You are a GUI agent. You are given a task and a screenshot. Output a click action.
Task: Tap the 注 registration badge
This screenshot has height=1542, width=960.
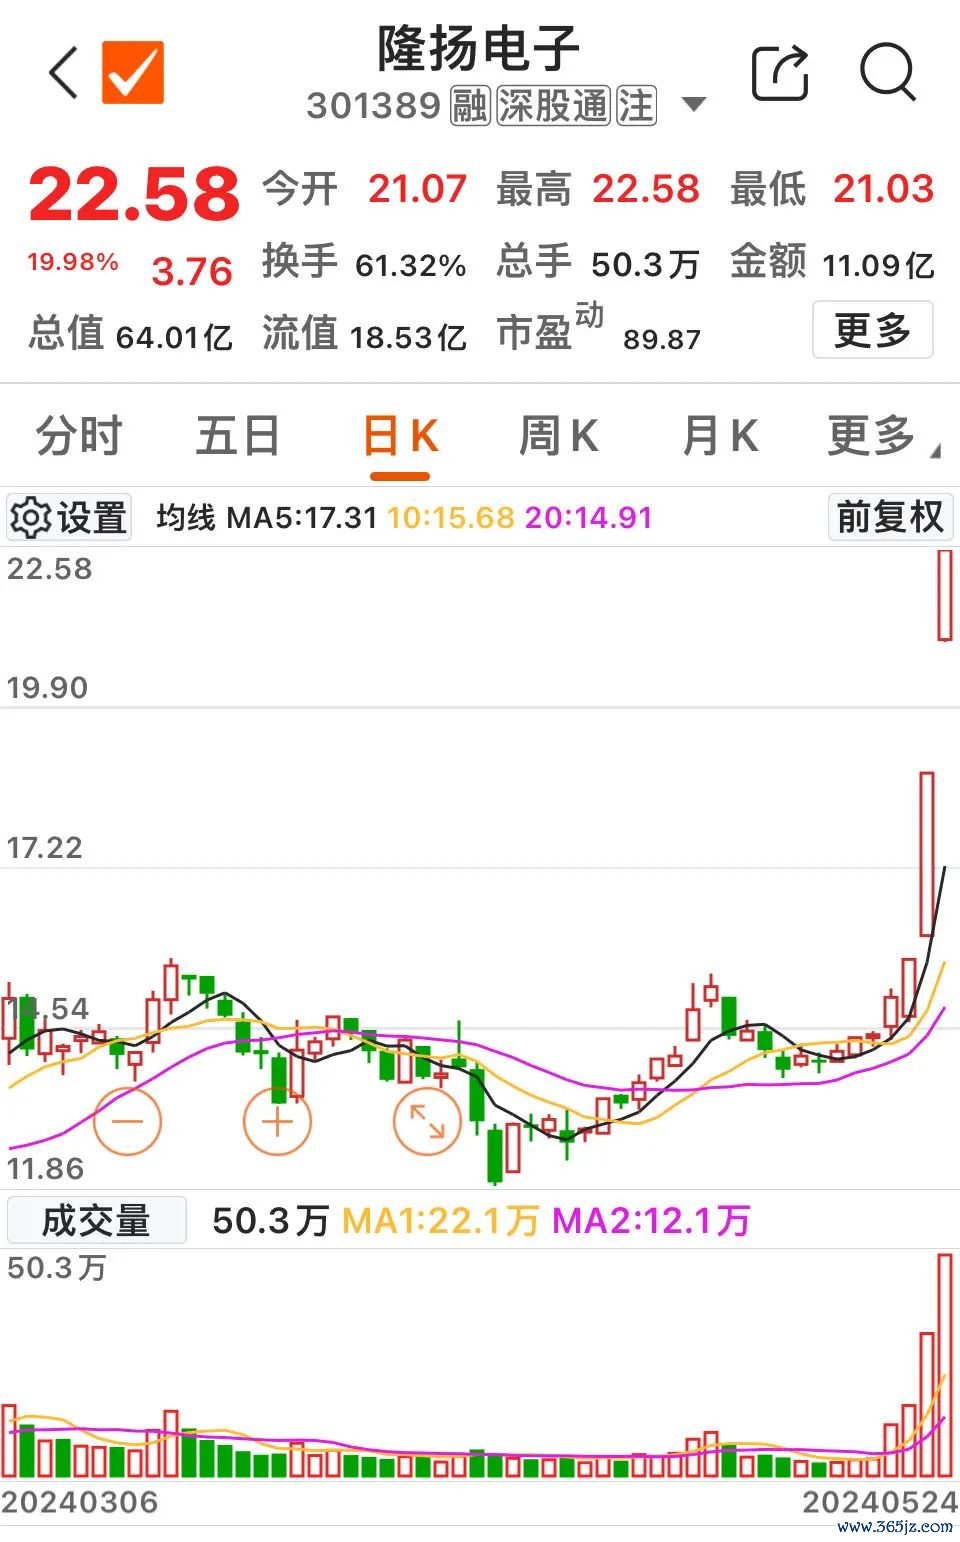[x=636, y=105]
